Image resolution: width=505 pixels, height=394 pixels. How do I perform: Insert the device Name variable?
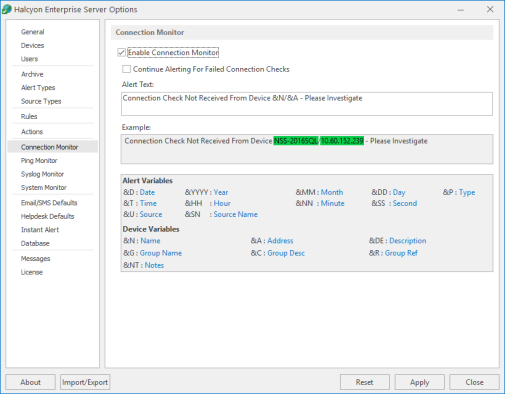click(150, 241)
